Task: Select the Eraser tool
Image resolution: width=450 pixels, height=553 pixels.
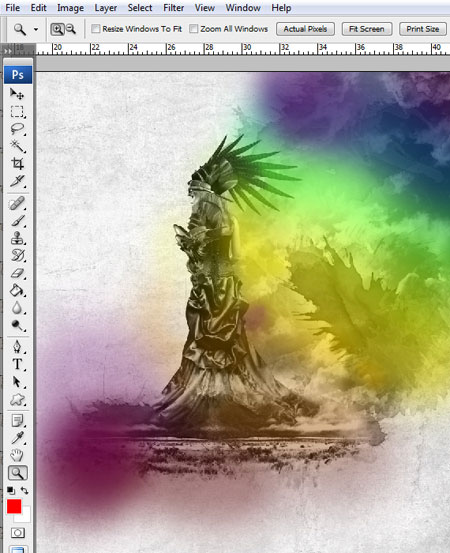Action: 17,273
